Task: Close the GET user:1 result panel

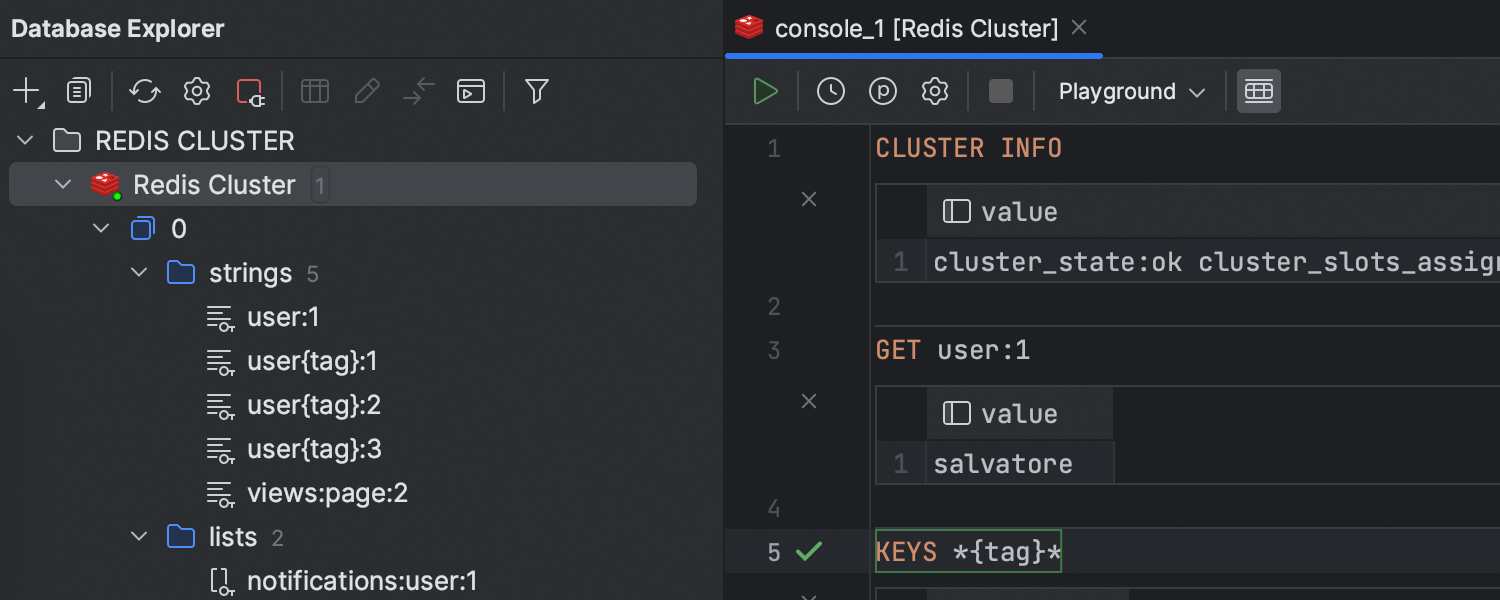Action: click(809, 401)
